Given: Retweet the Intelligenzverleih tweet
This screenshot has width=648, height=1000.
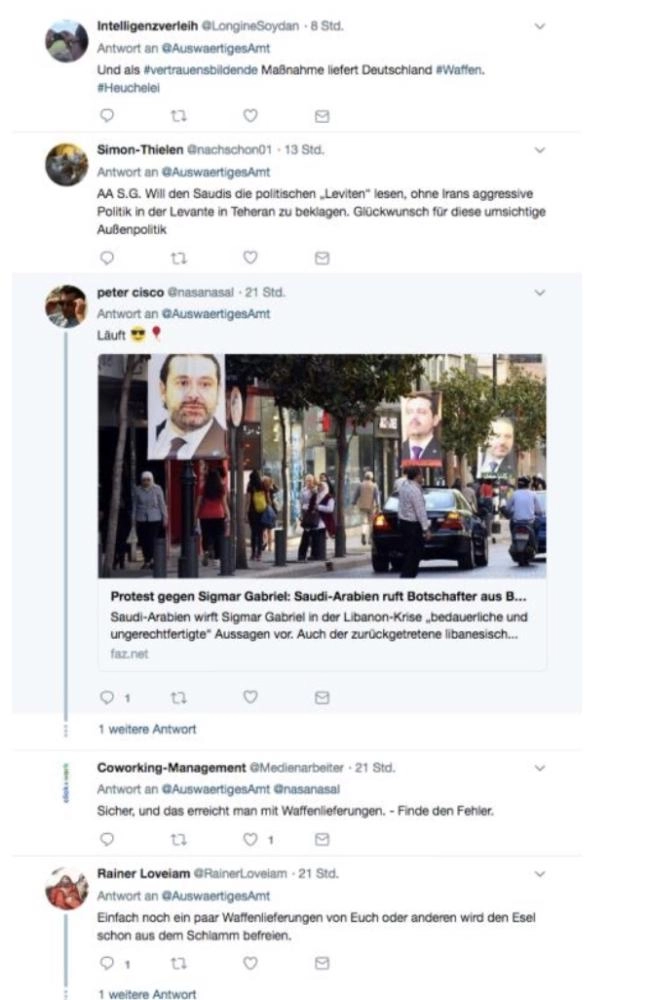Looking at the screenshot, I should coord(179,115).
